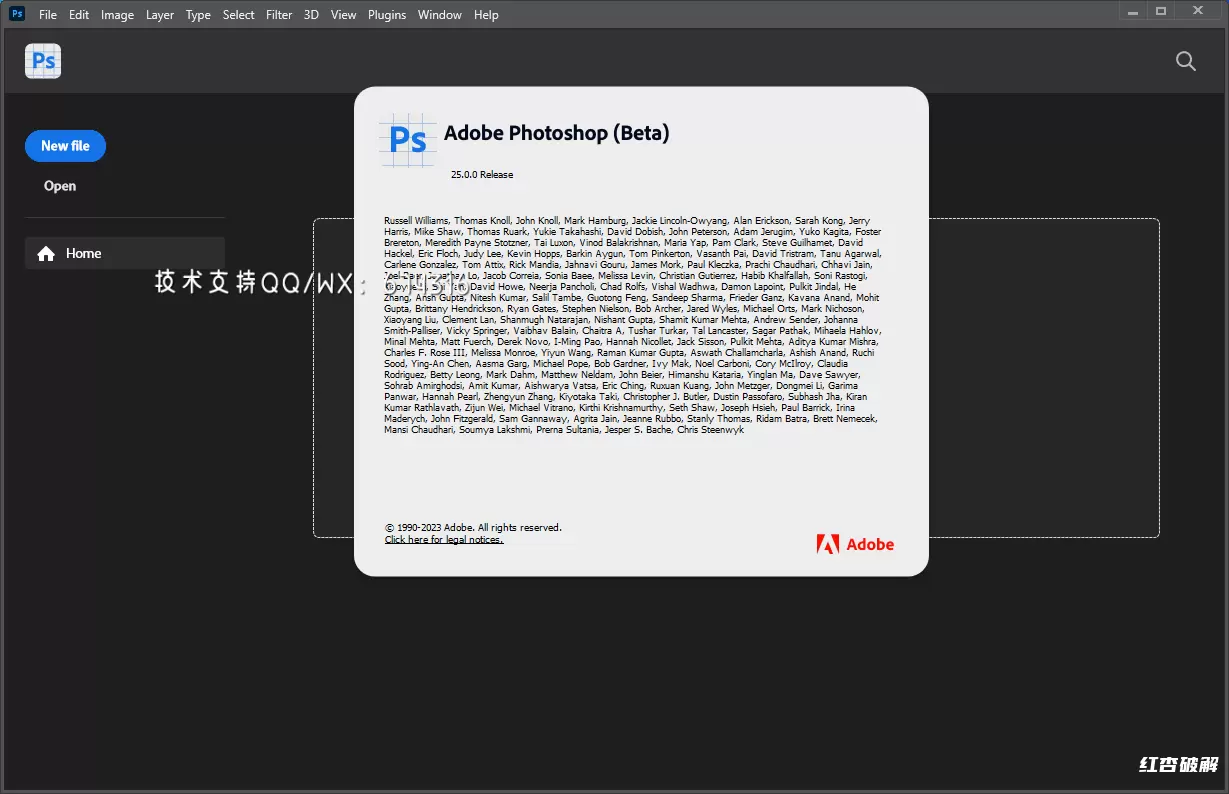Open the Select menu
1229x794 pixels.
pyautogui.click(x=238, y=14)
